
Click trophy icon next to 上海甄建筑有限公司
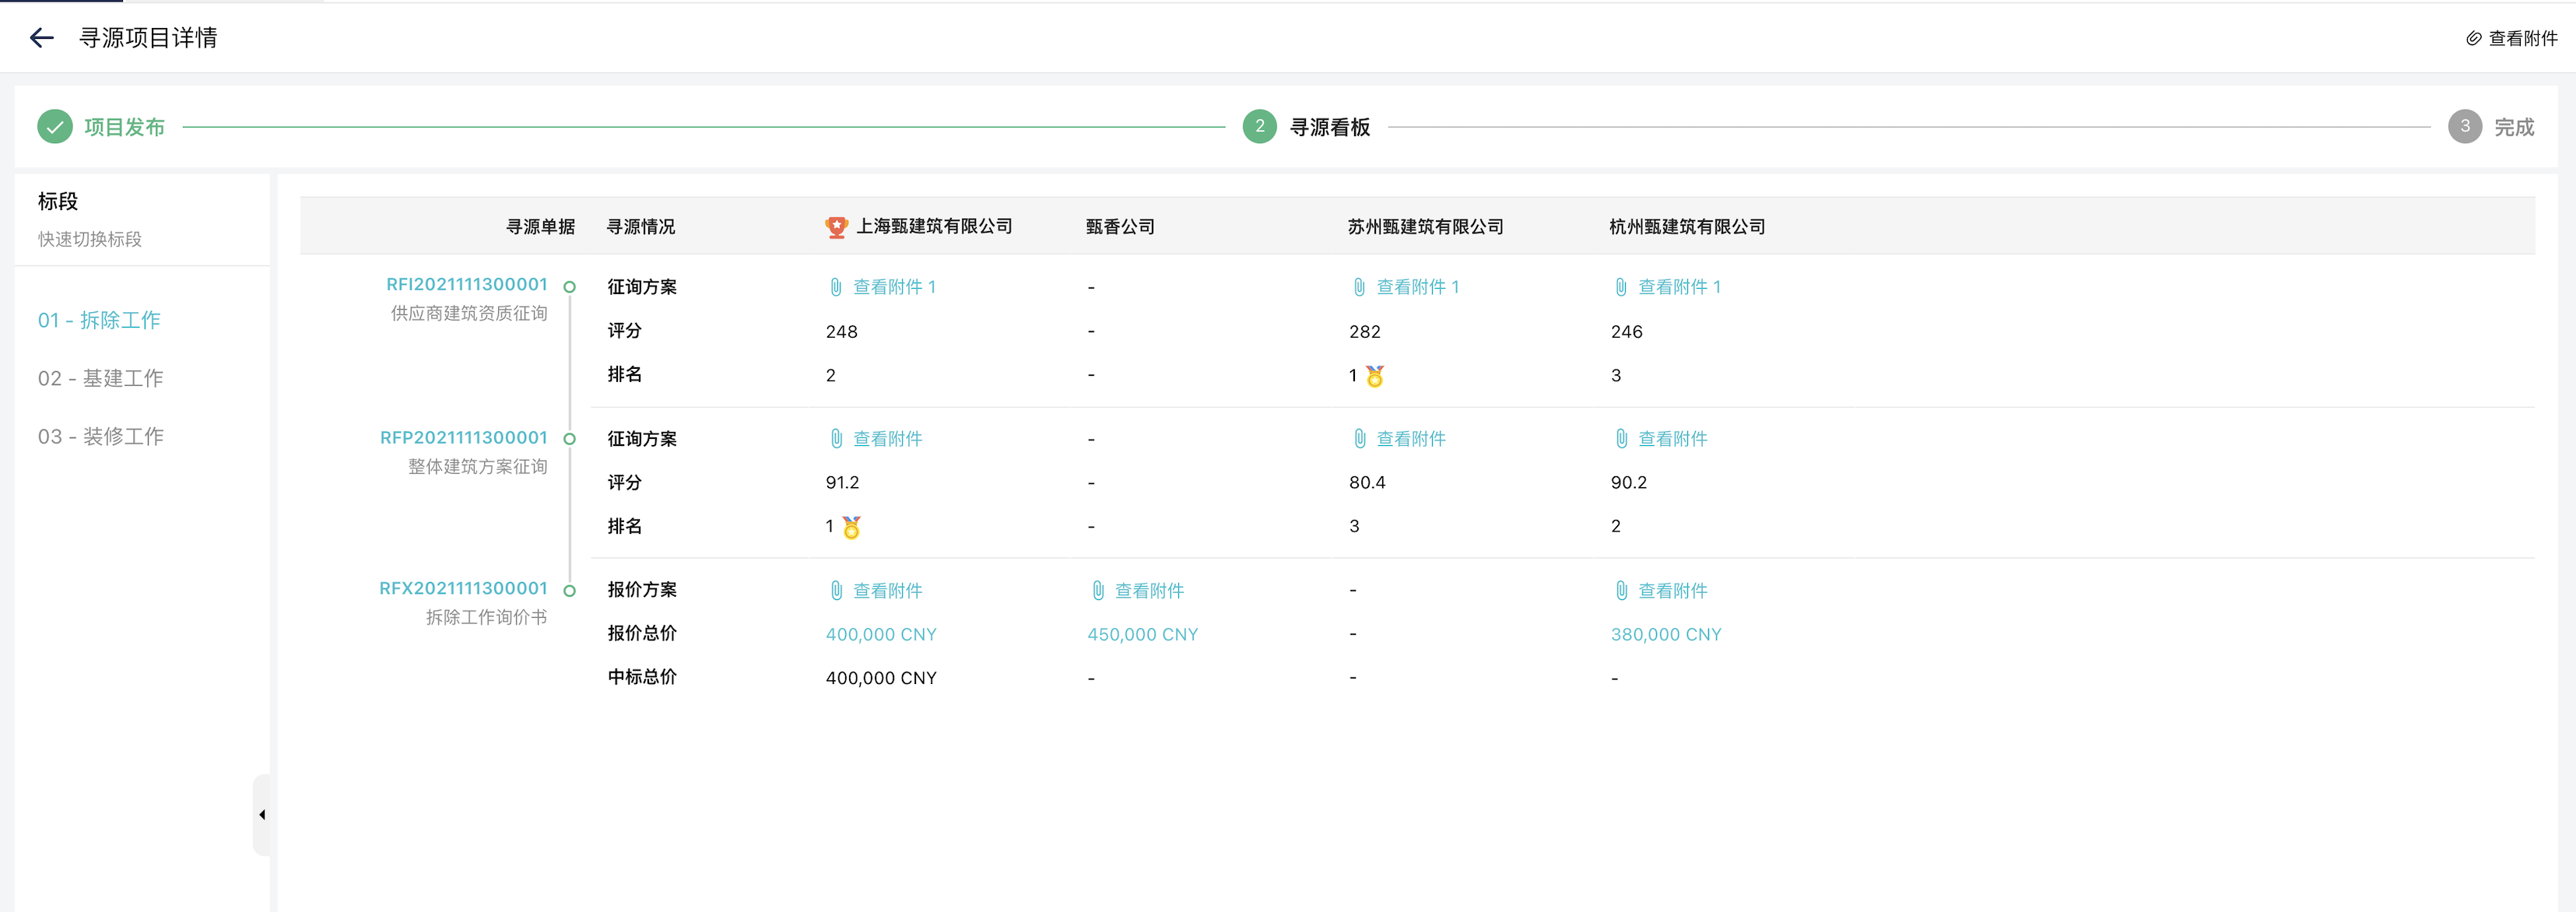[x=836, y=227]
